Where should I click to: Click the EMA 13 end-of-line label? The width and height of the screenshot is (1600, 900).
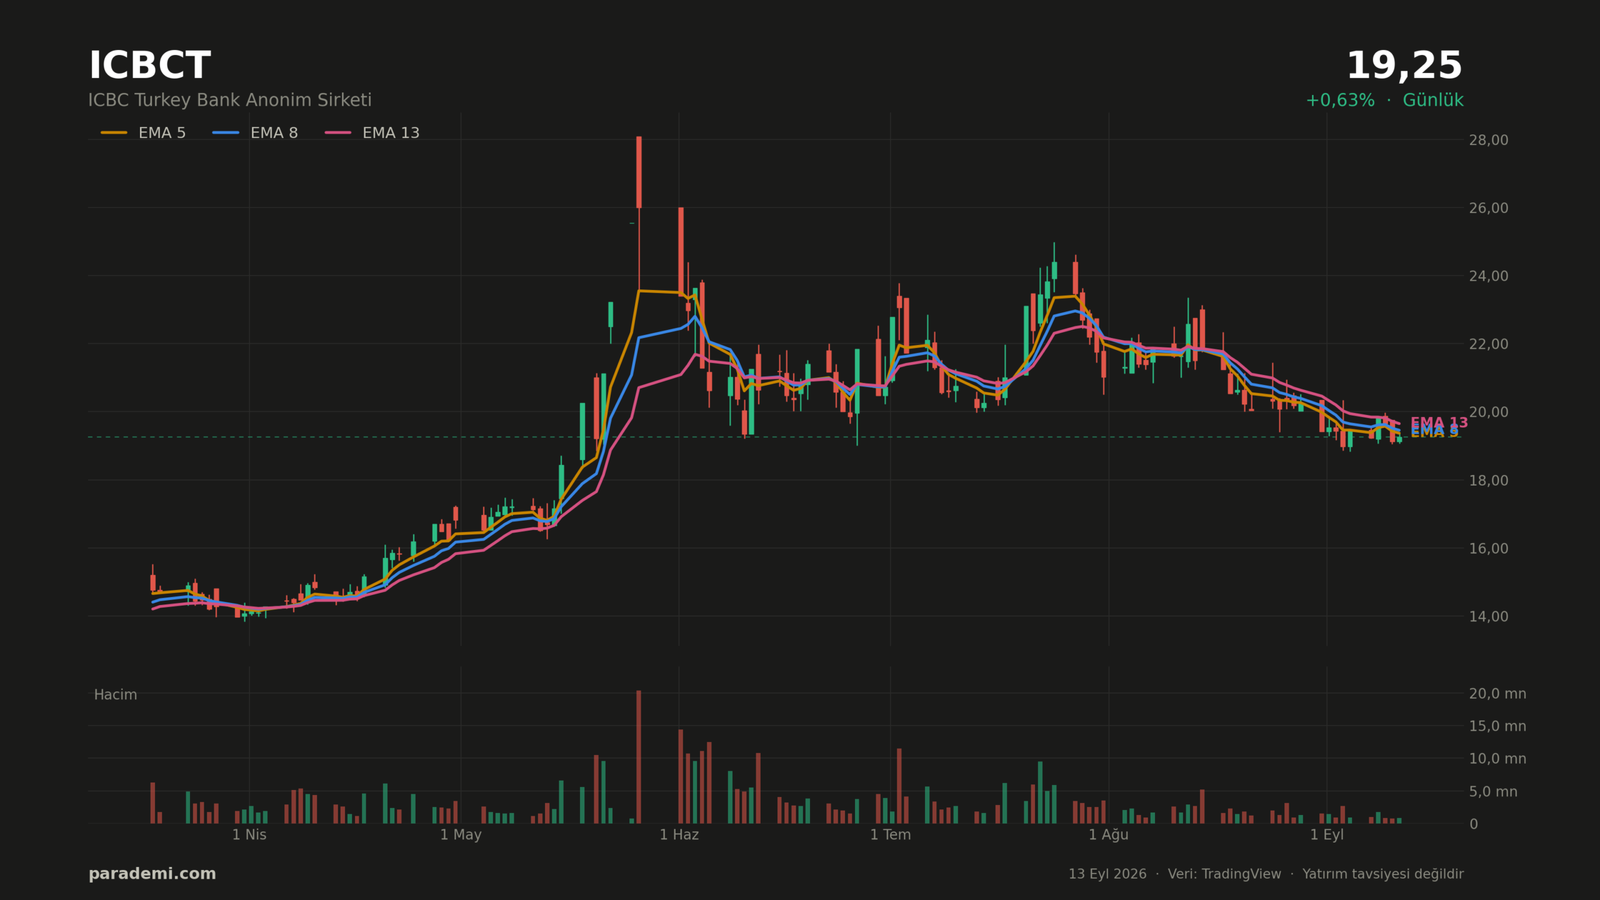(1439, 423)
